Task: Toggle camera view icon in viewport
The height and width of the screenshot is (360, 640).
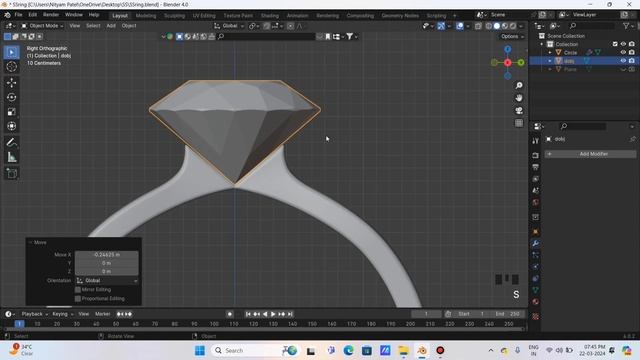Action: pos(519,111)
